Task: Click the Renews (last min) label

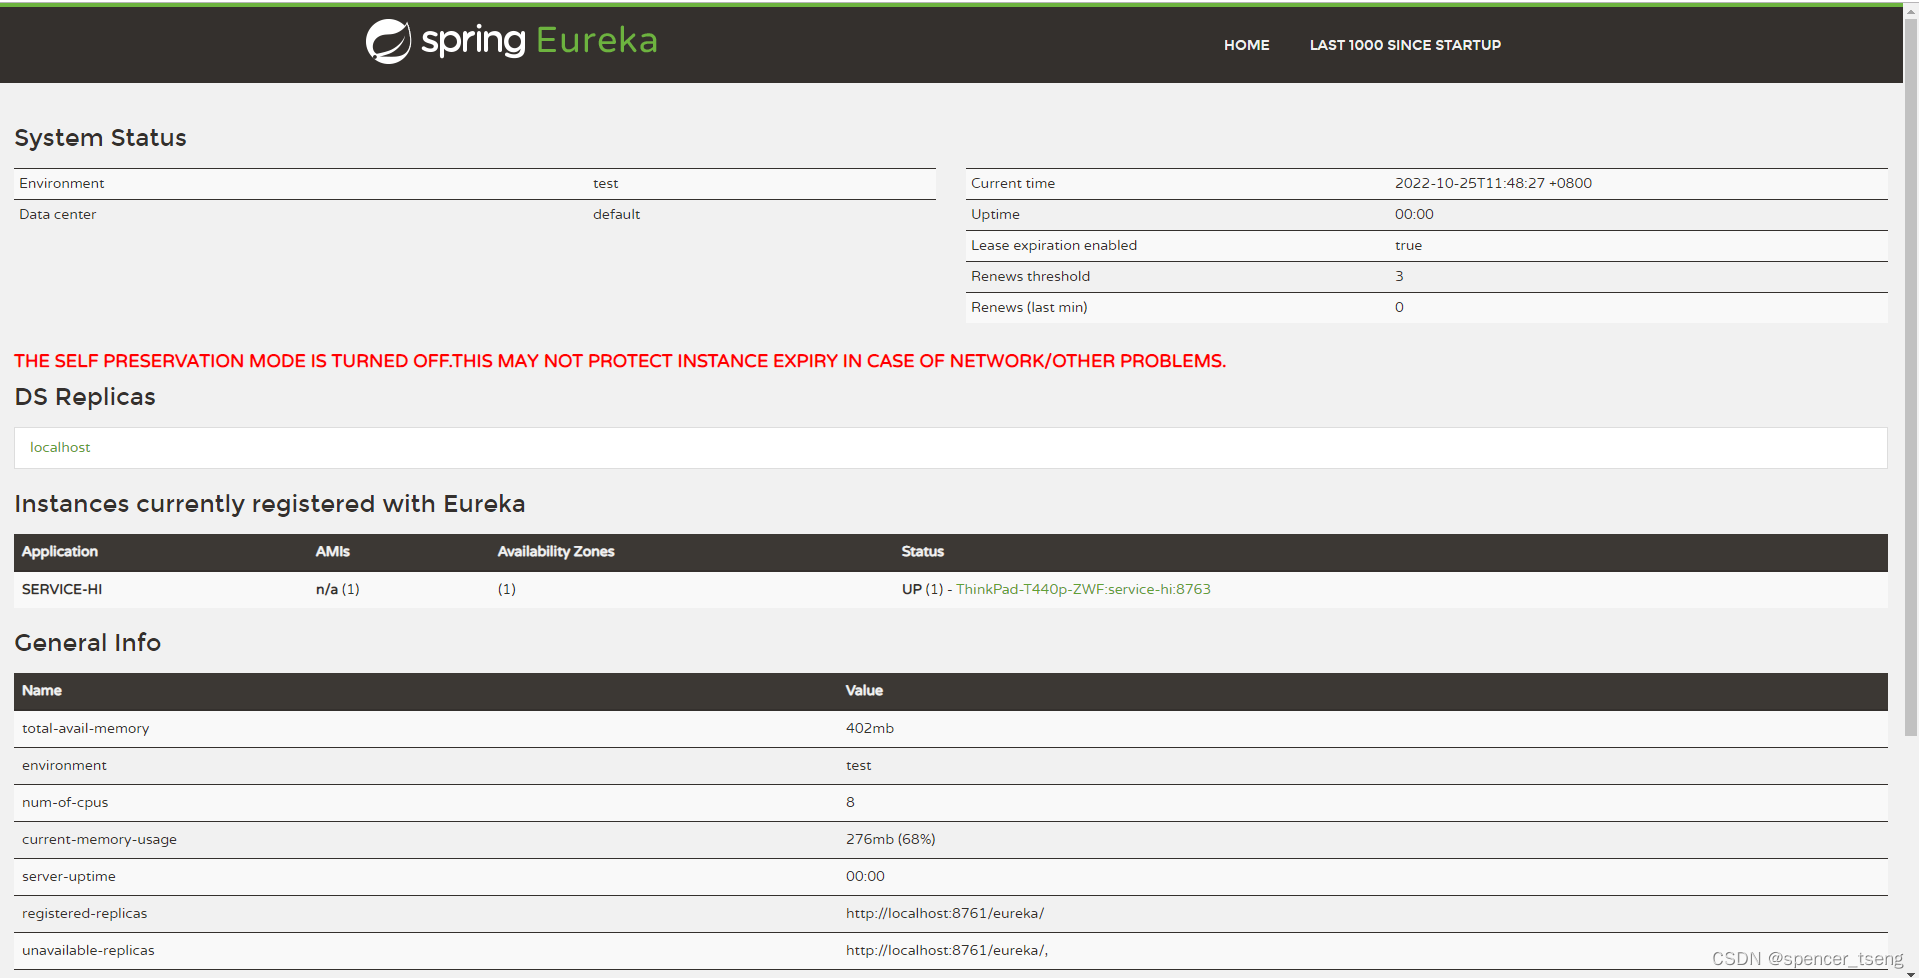Action: 1029,307
